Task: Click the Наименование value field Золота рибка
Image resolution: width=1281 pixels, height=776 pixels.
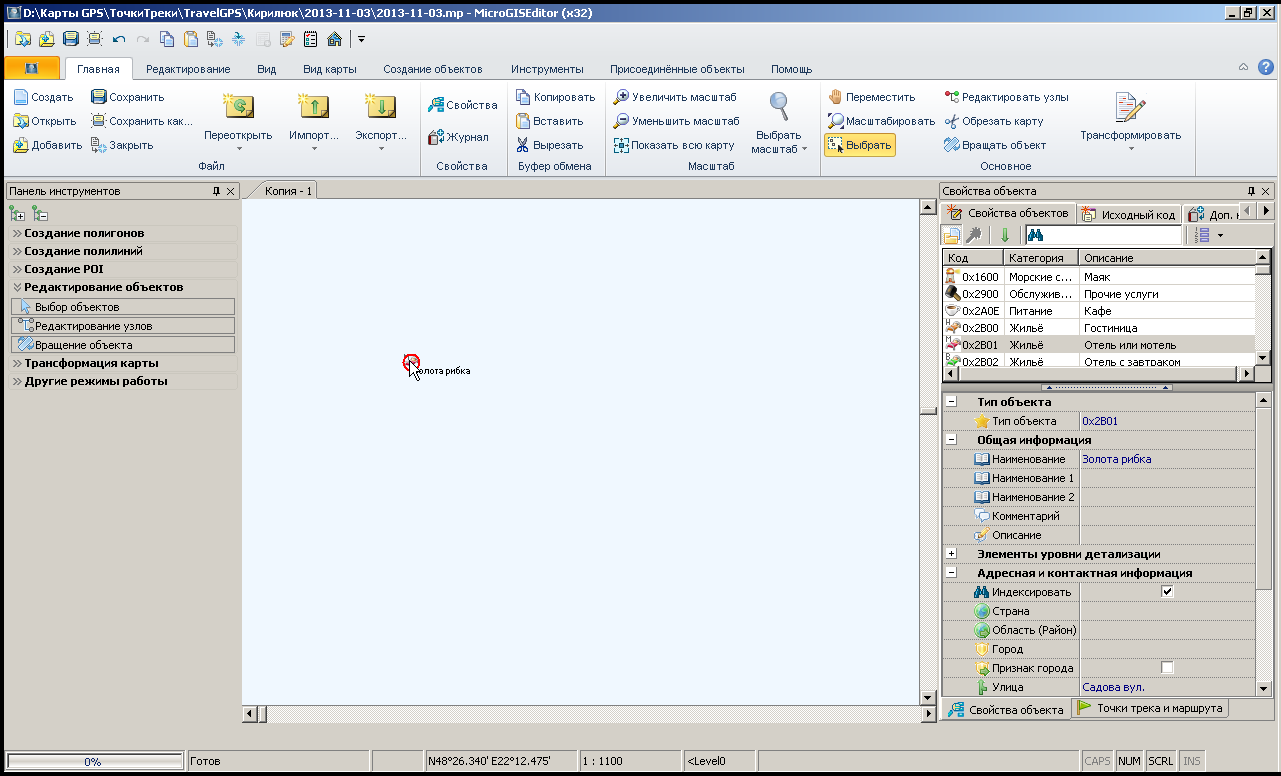Action: click(1165, 459)
